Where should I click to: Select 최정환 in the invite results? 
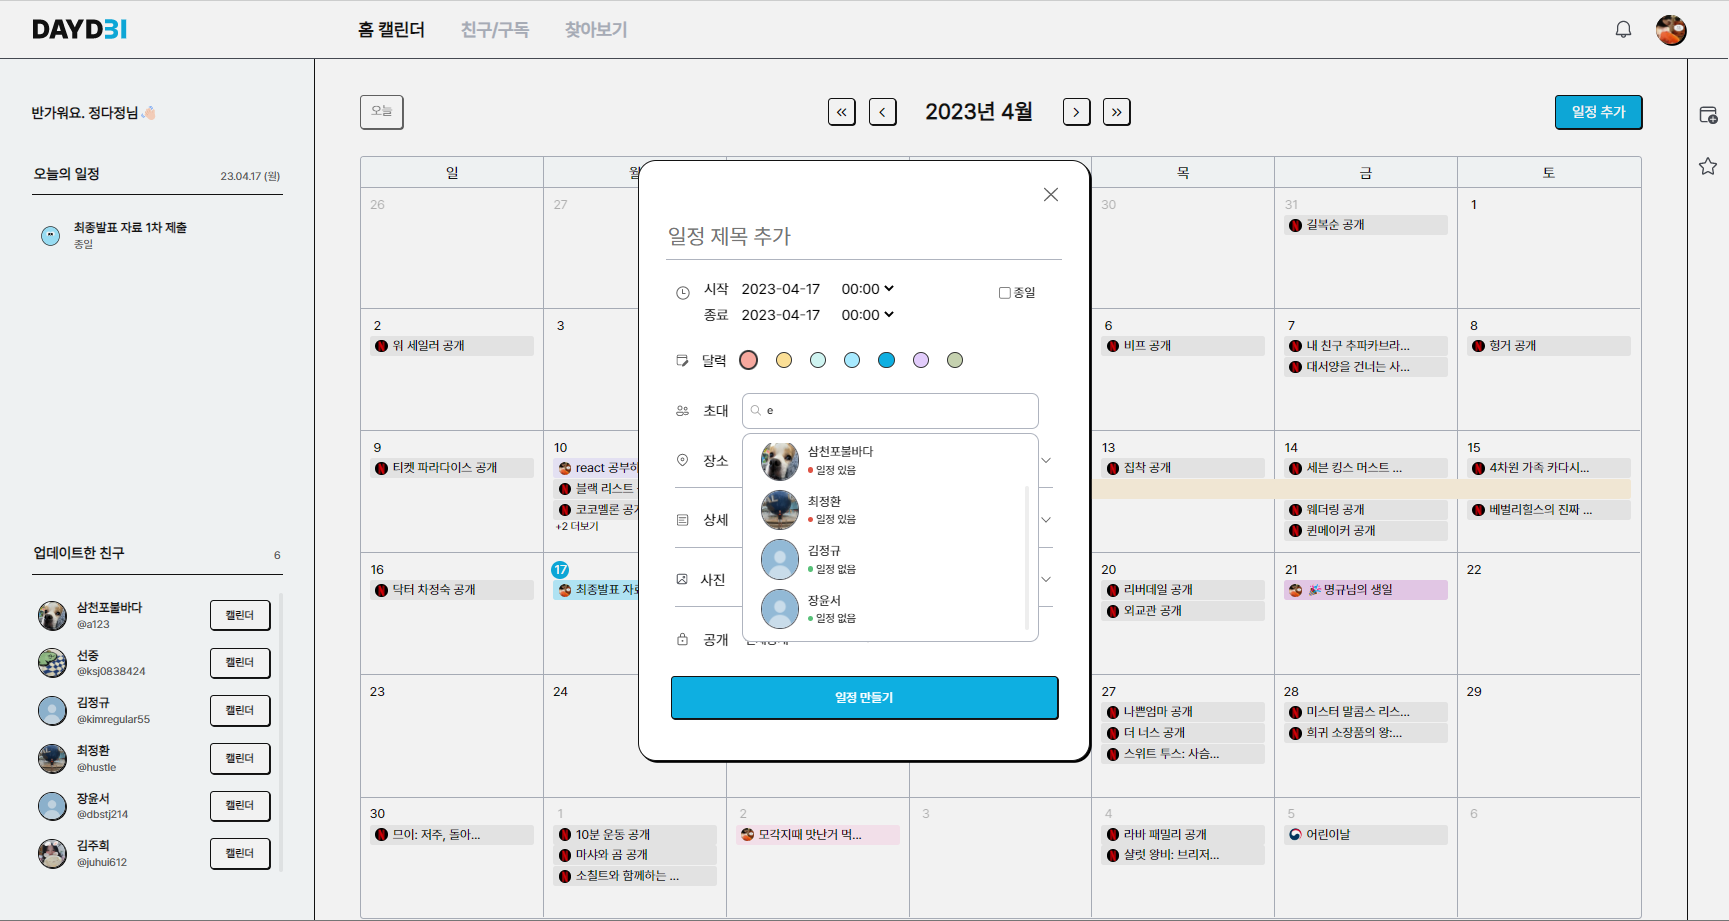[889, 510]
